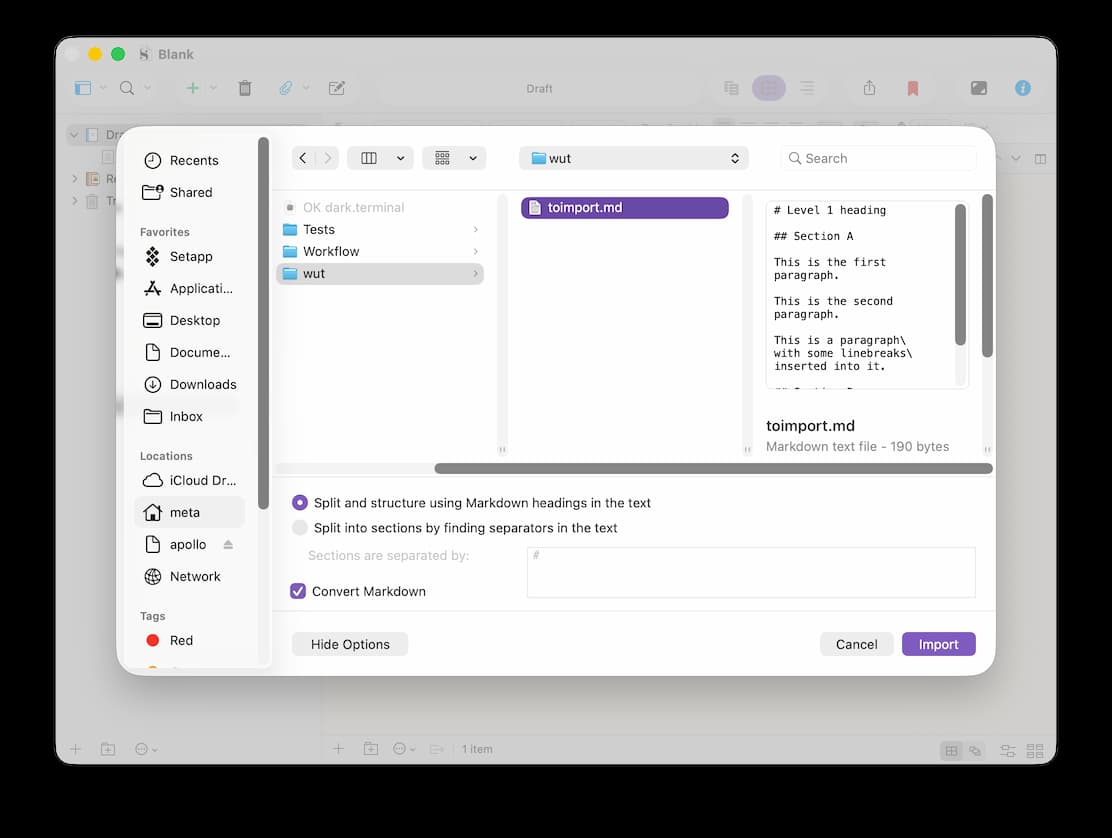Select Split using Markdown headings option
This screenshot has width=1112, height=838.
(300, 503)
